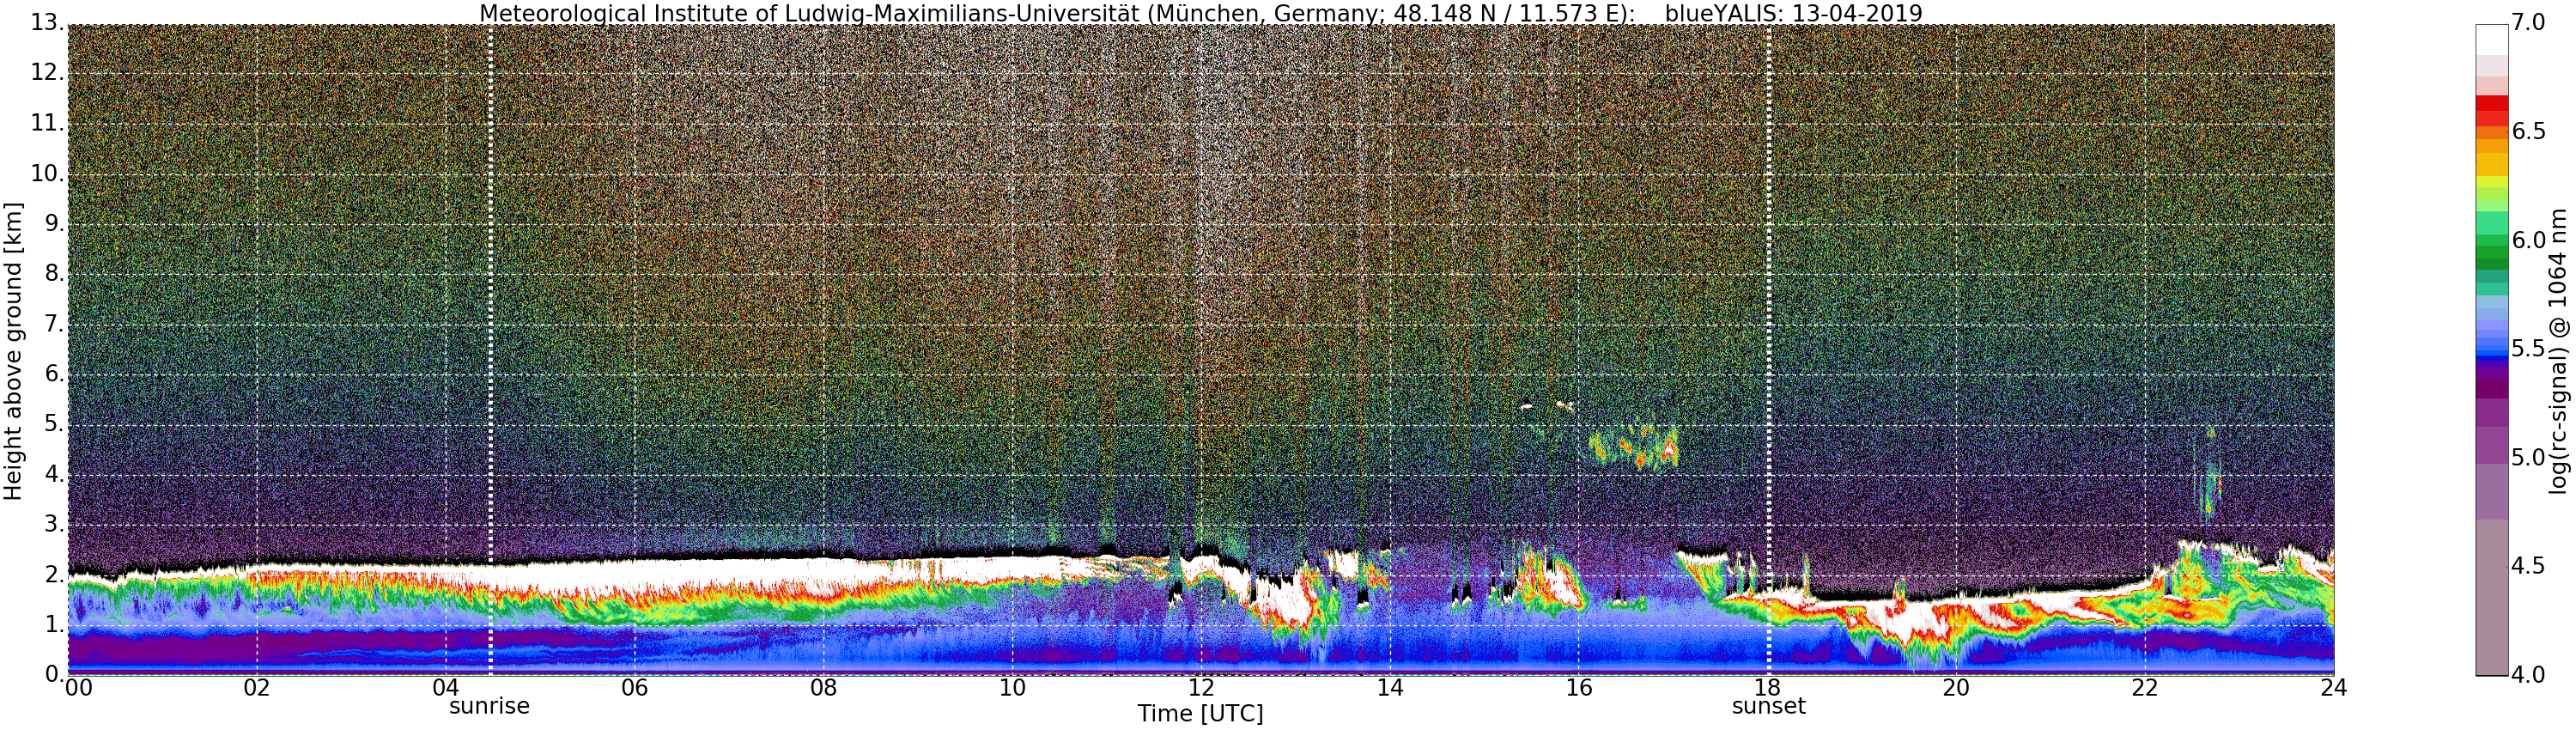Click the 'sunrise' label below the time axis
Screen dimensions: 2576x730
point(489,707)
